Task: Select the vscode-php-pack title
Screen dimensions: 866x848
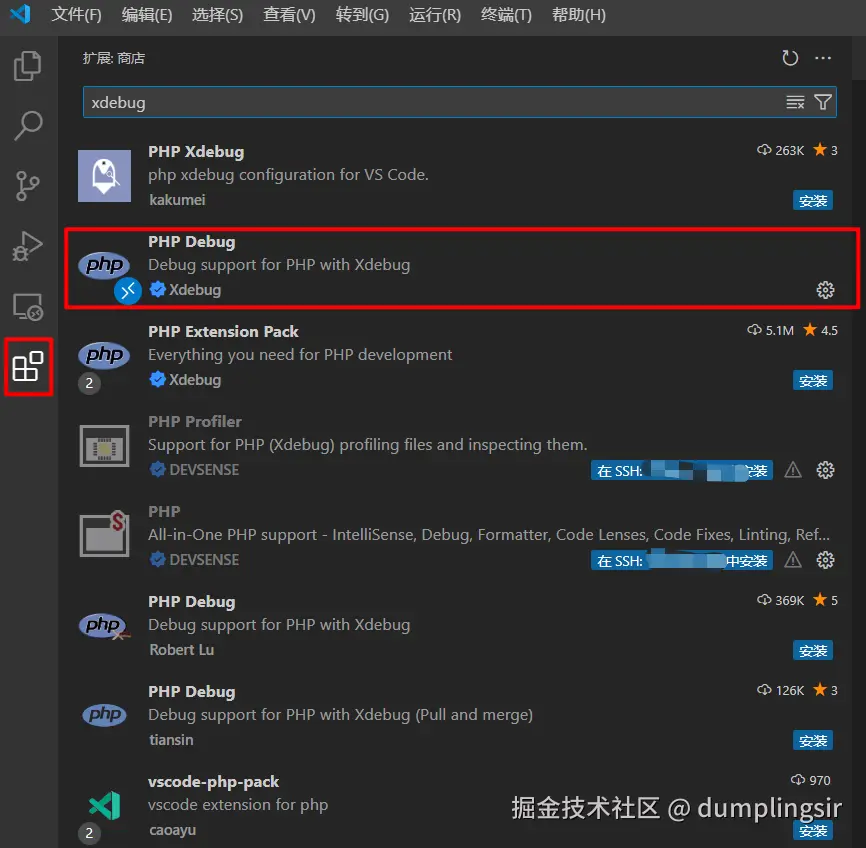Action: coord(213,782)
